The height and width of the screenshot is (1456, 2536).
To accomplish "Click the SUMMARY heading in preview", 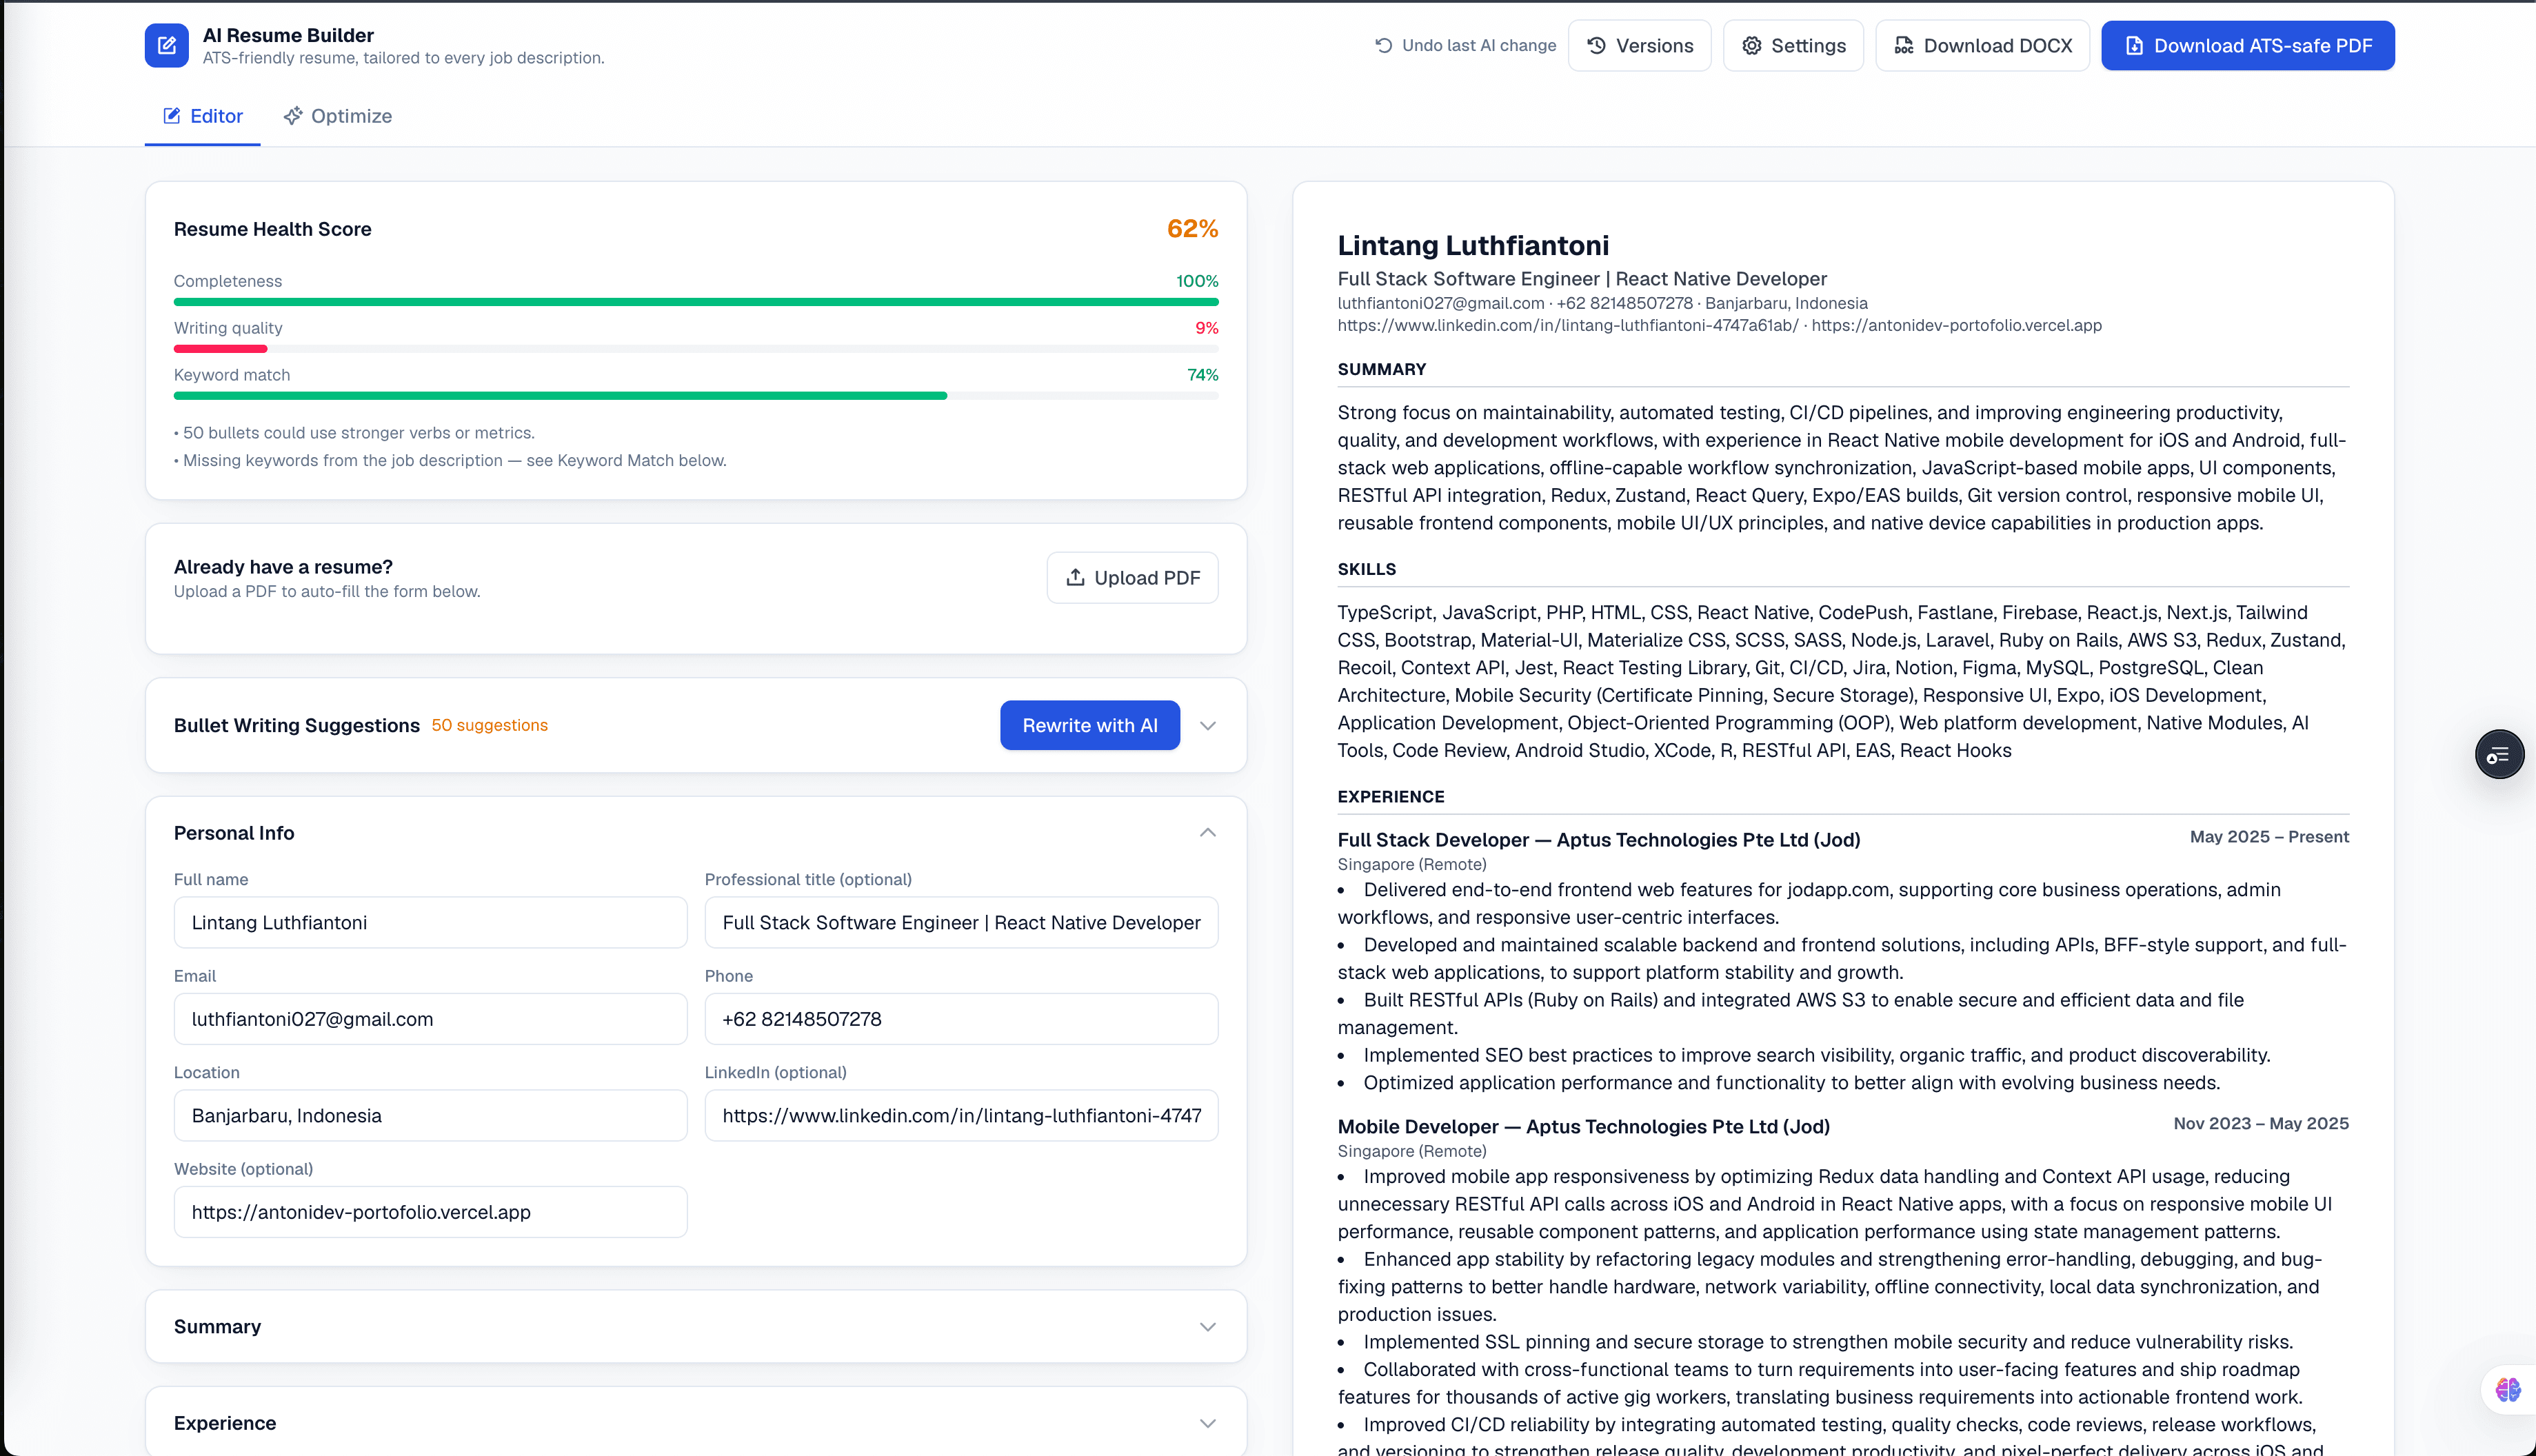I will (x=1381, y=369).
